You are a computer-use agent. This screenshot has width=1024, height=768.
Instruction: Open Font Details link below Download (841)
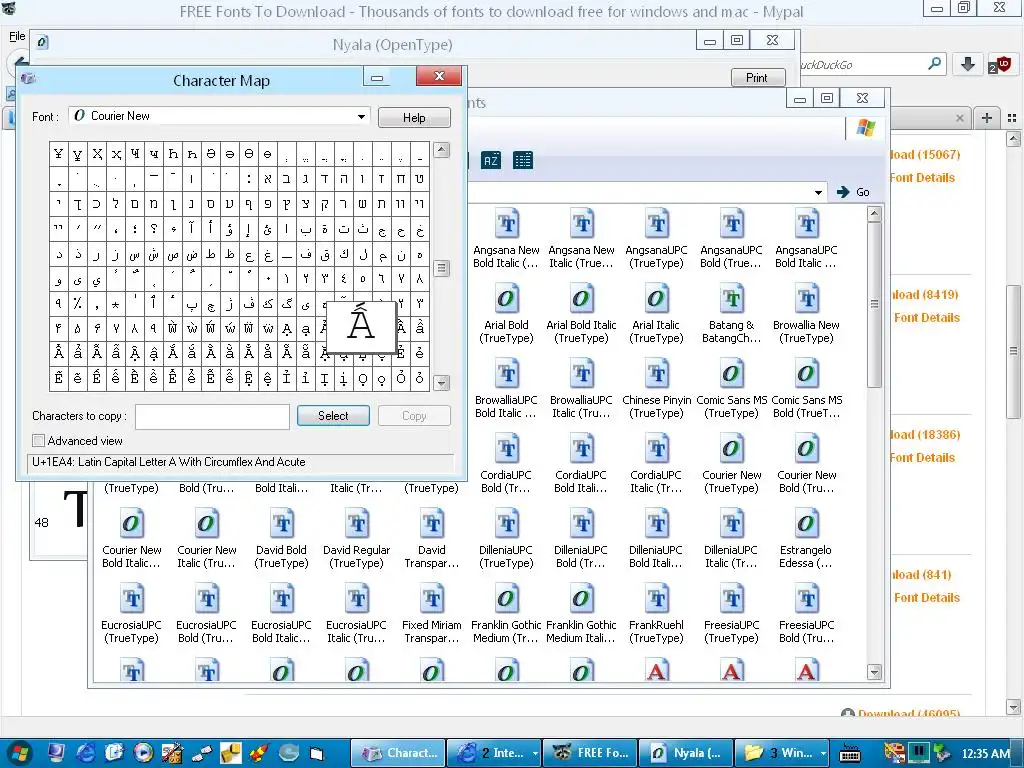click(x=927, y=598)
